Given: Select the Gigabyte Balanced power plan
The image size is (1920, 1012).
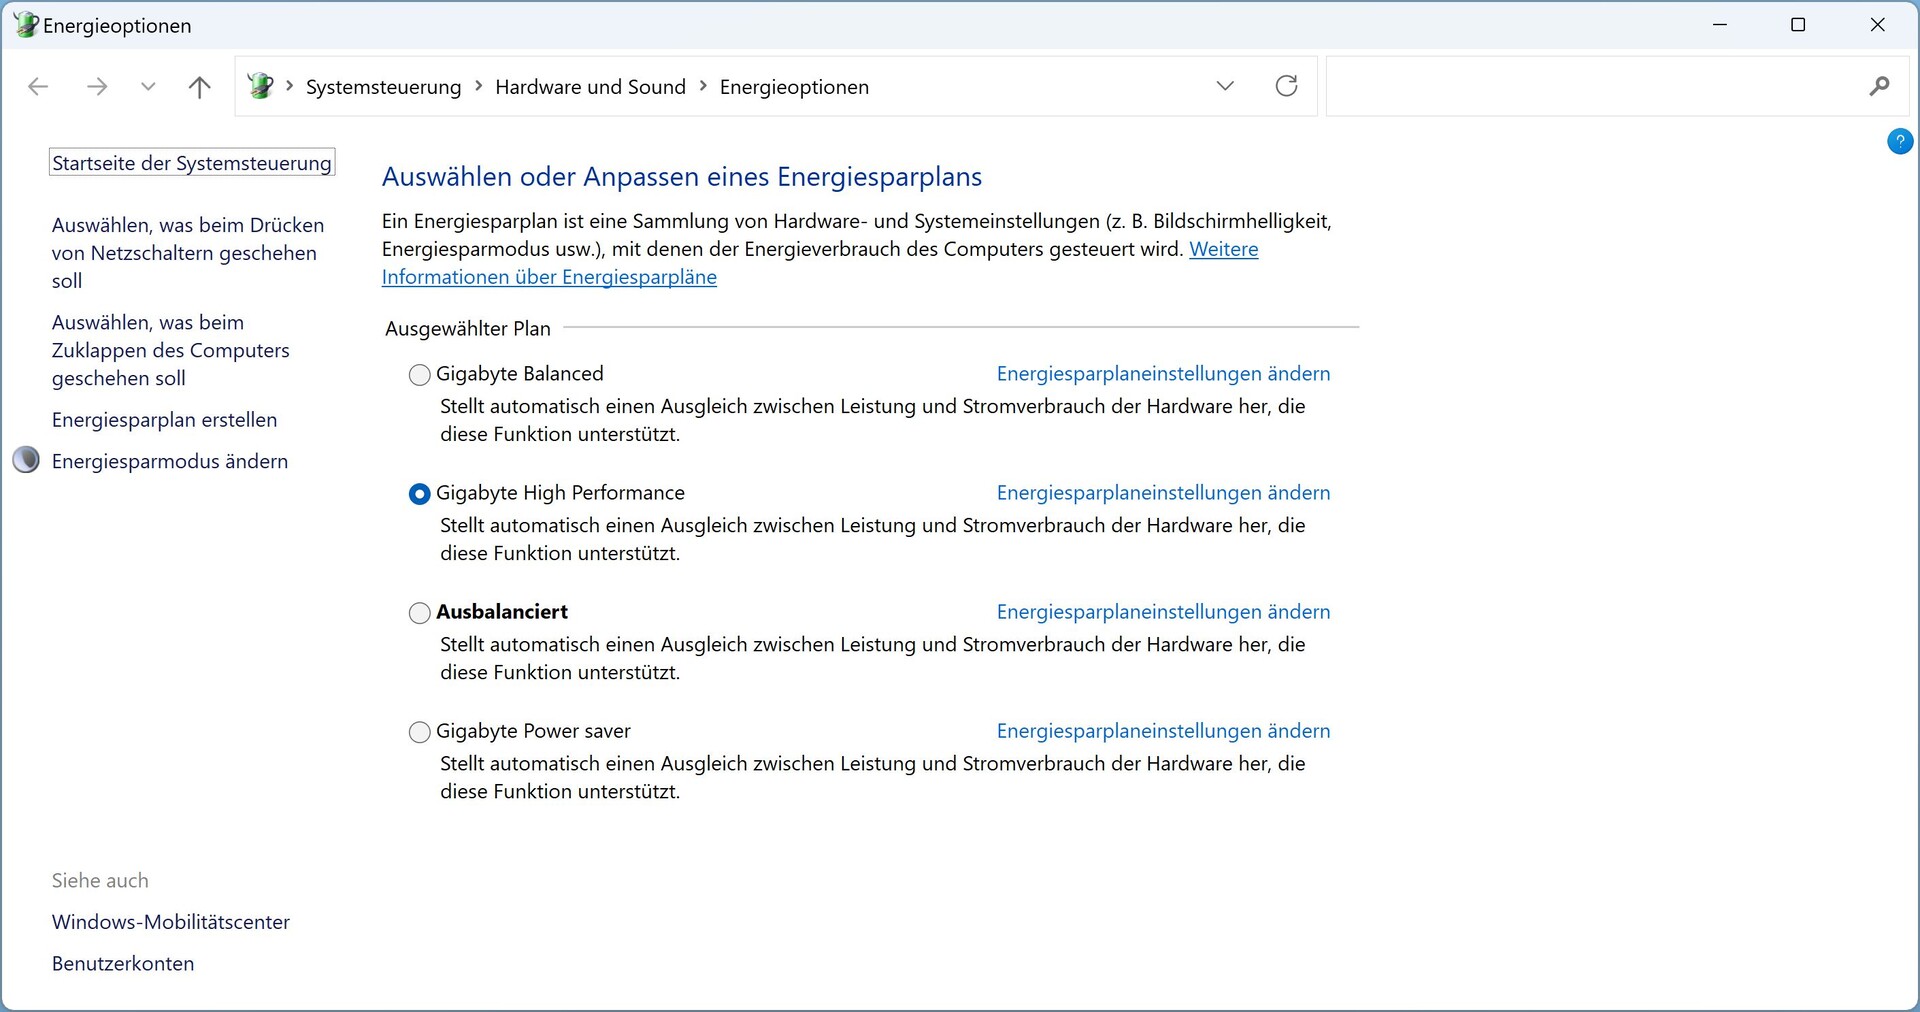Looking at the screenshot, I should coord(420,375).
